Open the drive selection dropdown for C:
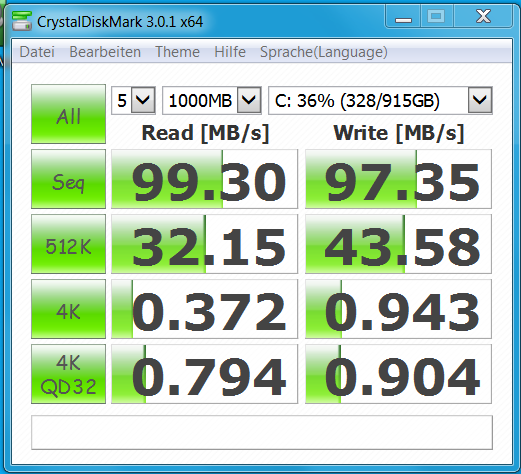Image resolution: width=521 pixels, height=474 pixels. pos(380,100)
